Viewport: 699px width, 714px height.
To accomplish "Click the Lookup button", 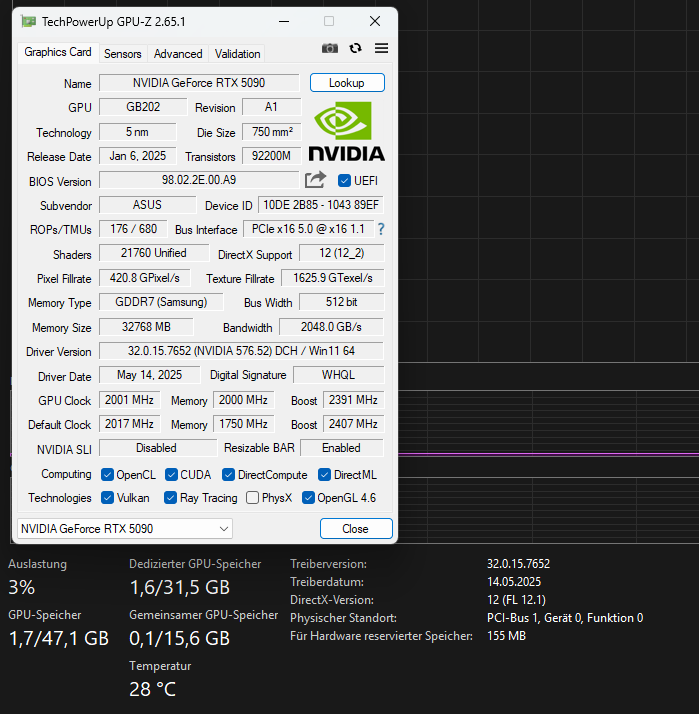I will [x=347, y=83].
